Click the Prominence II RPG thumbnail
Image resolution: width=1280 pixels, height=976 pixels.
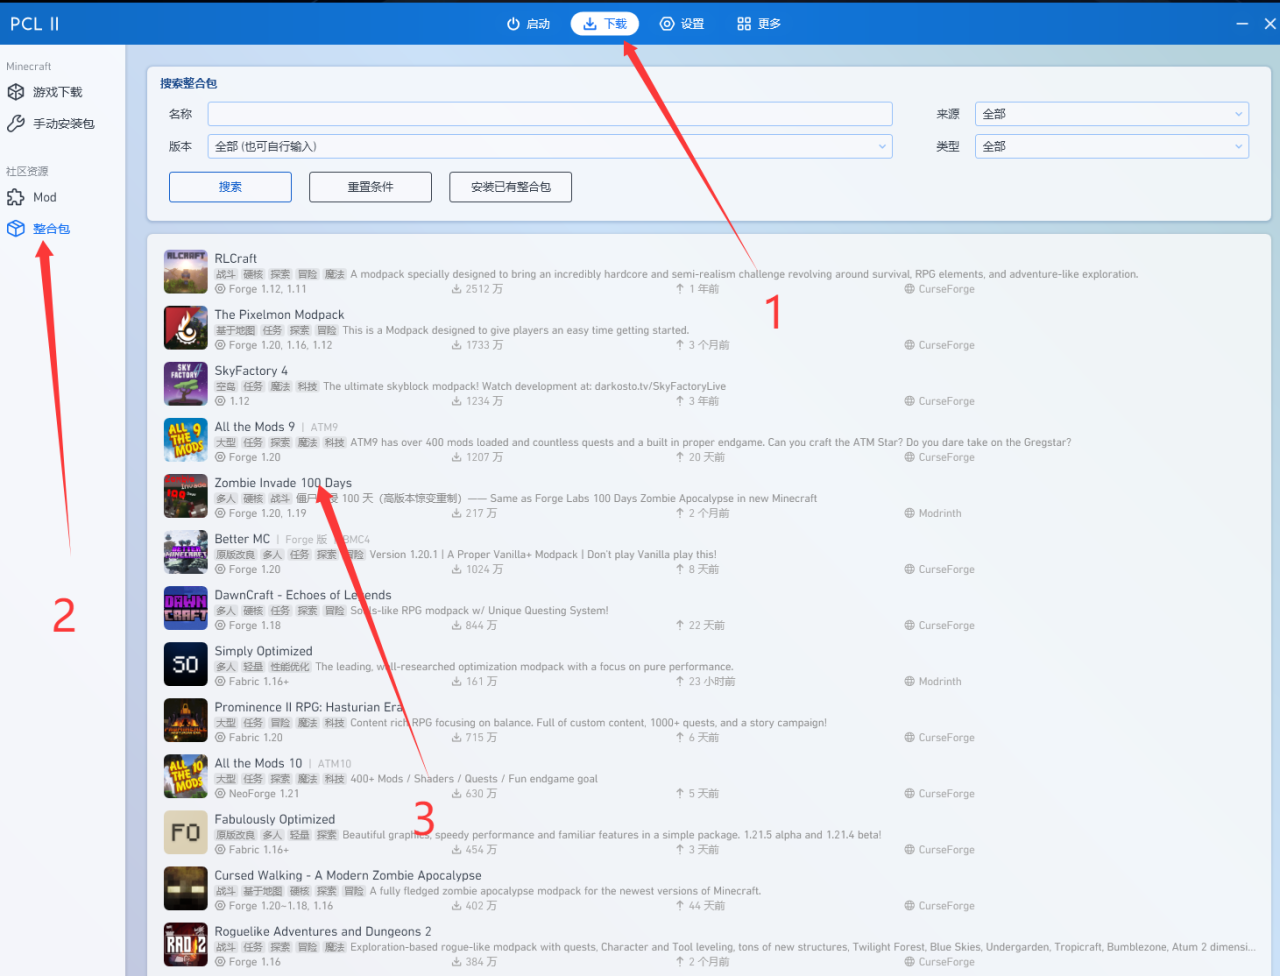click(186, 720)
